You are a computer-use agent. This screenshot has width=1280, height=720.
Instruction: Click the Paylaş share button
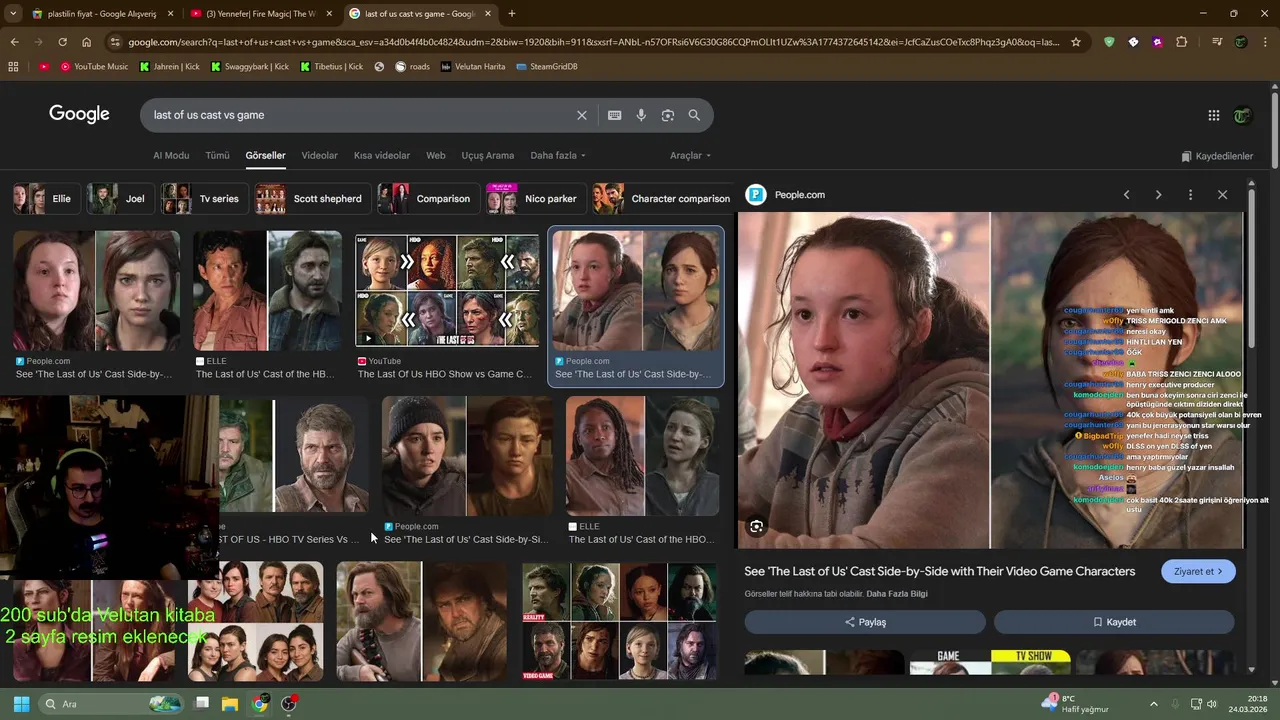point(866,622)
